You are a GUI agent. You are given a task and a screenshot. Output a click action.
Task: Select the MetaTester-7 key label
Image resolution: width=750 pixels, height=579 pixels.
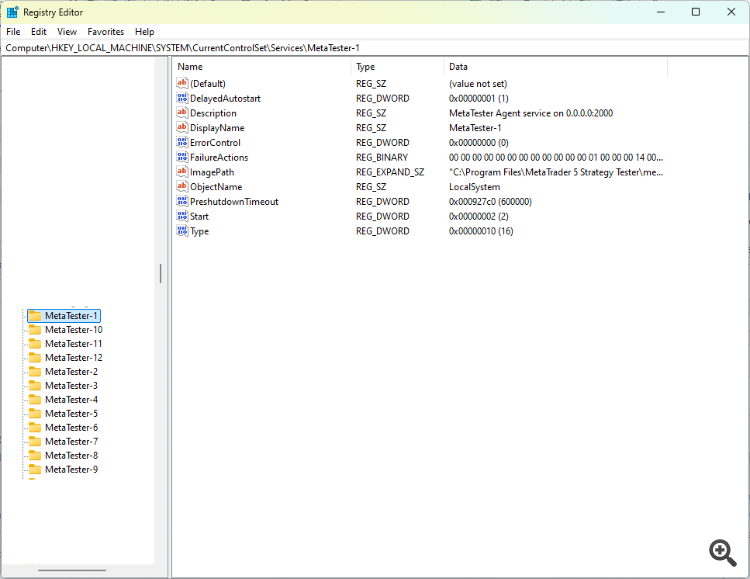click(x=71, y=442)
